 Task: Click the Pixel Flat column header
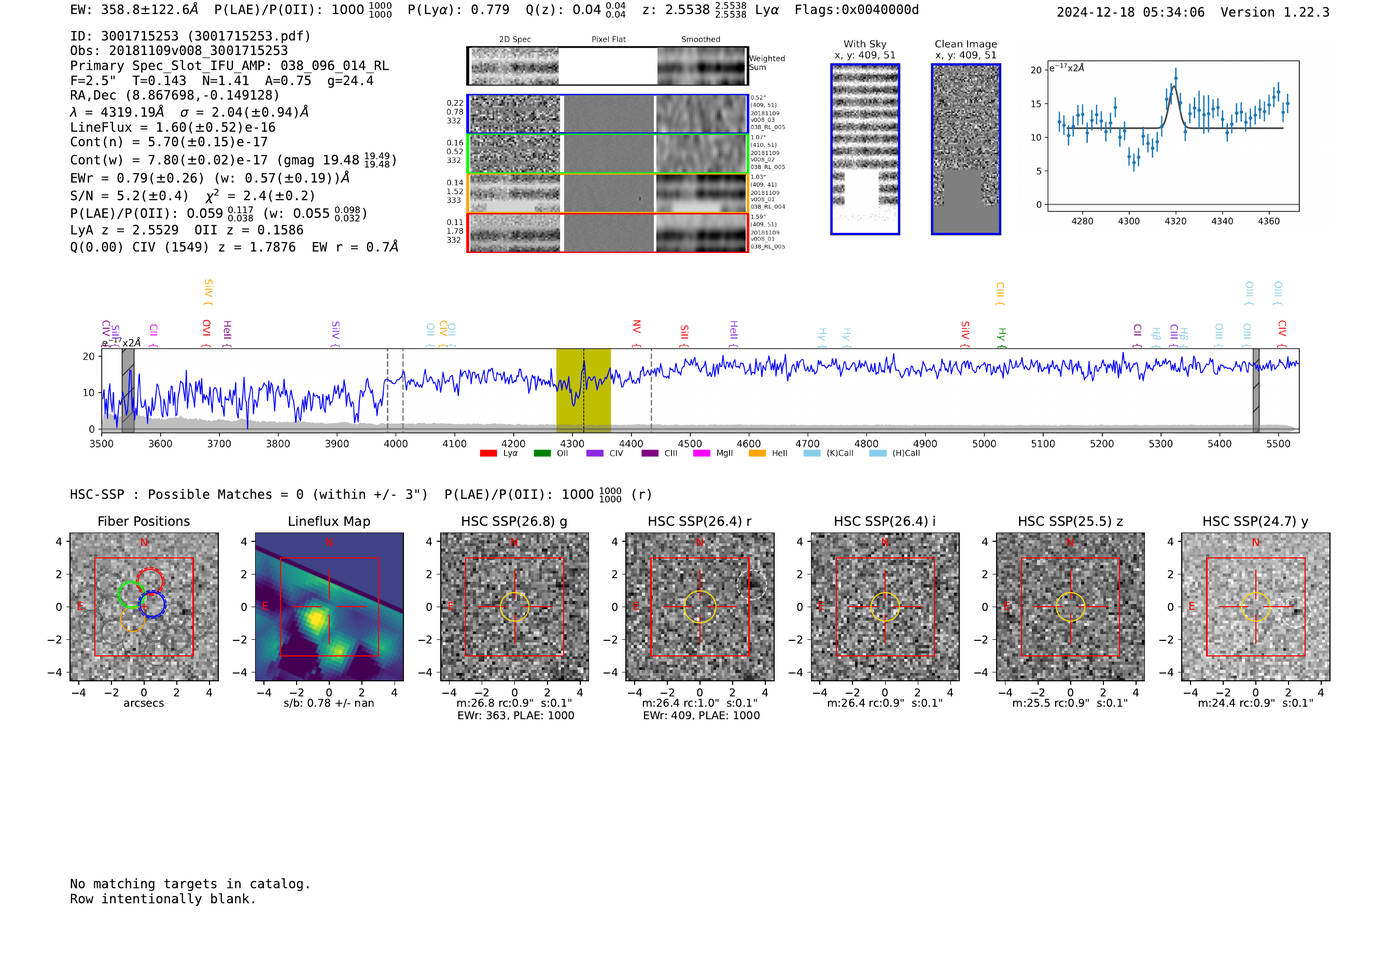[608, 40]
